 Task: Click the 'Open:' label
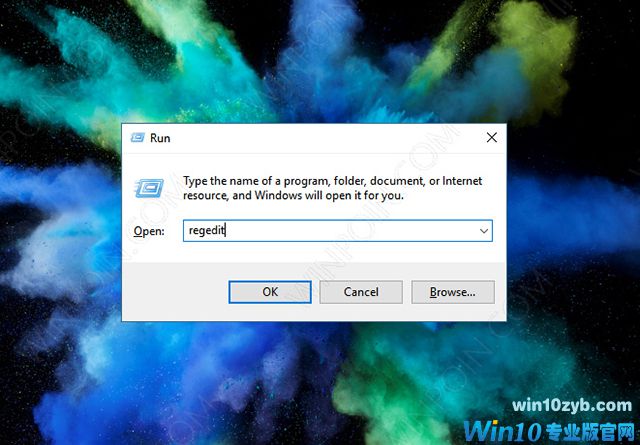(x=149, y=231)
